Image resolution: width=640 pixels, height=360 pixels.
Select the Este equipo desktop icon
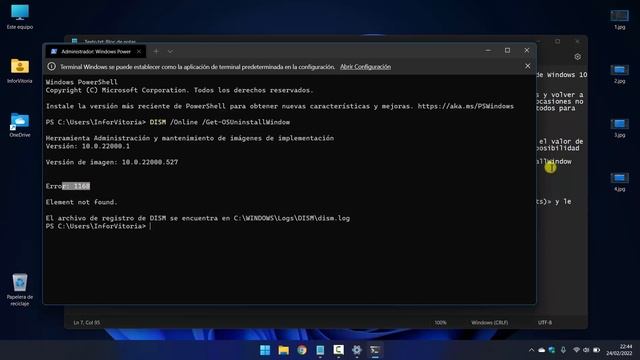[20, 17]
